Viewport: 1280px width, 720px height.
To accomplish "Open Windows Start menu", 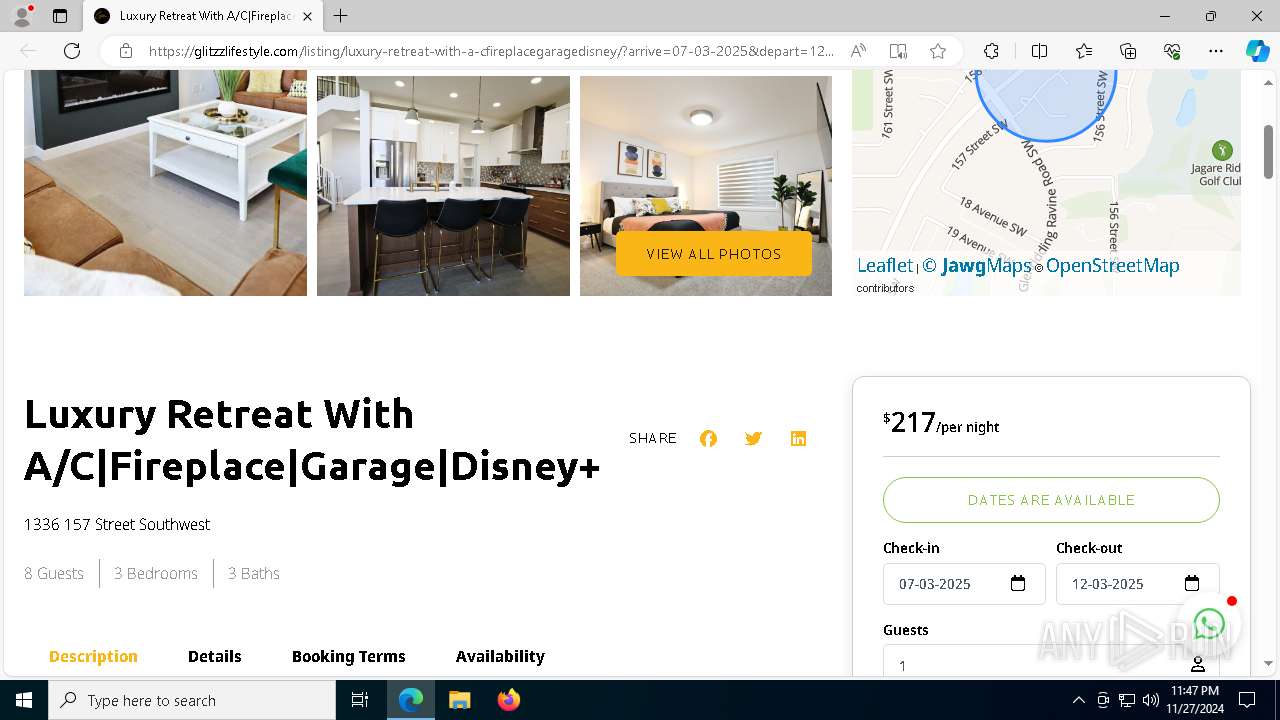I will pos(24,700).
